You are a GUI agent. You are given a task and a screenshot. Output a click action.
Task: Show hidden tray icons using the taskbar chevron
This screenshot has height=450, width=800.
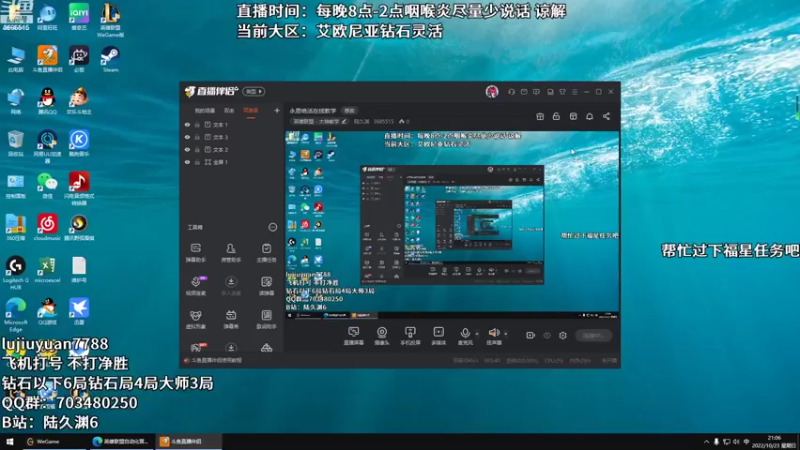pos(707,442)
